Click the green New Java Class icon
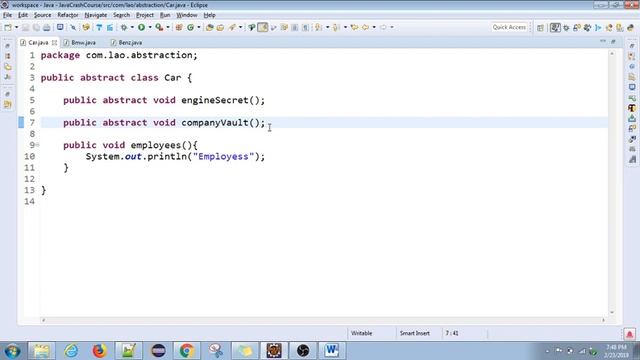The height and width of the screenshot is (360, 640). tap(190, 27)
